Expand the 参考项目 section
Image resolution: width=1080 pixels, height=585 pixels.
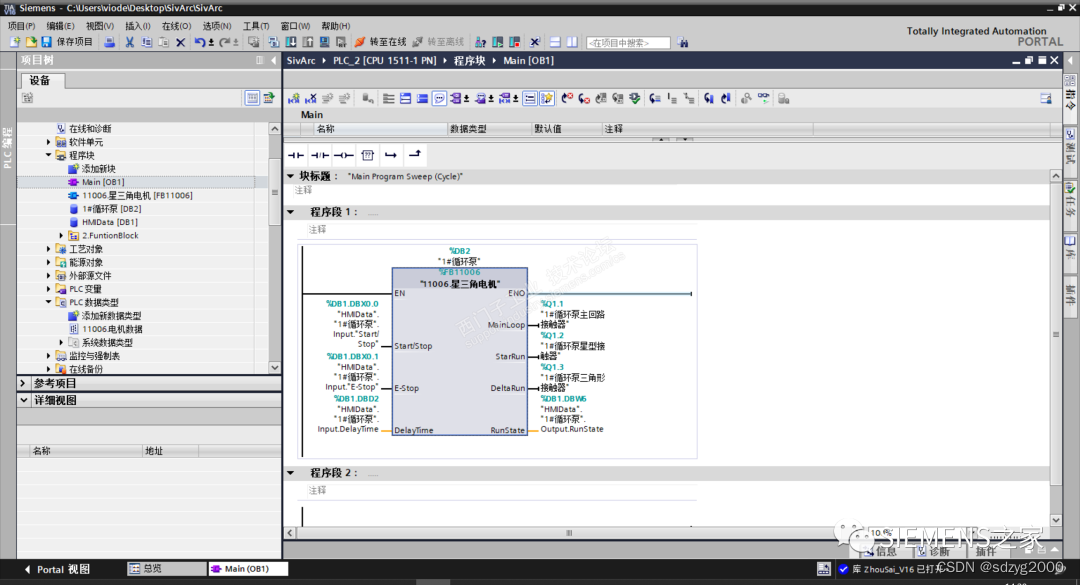click(x=23, y=383)
